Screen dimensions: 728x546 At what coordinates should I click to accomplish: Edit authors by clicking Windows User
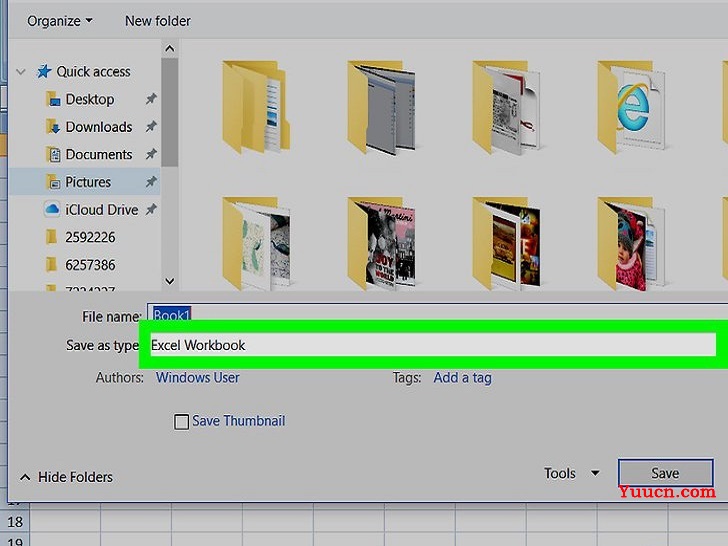(x=198, y=377)
